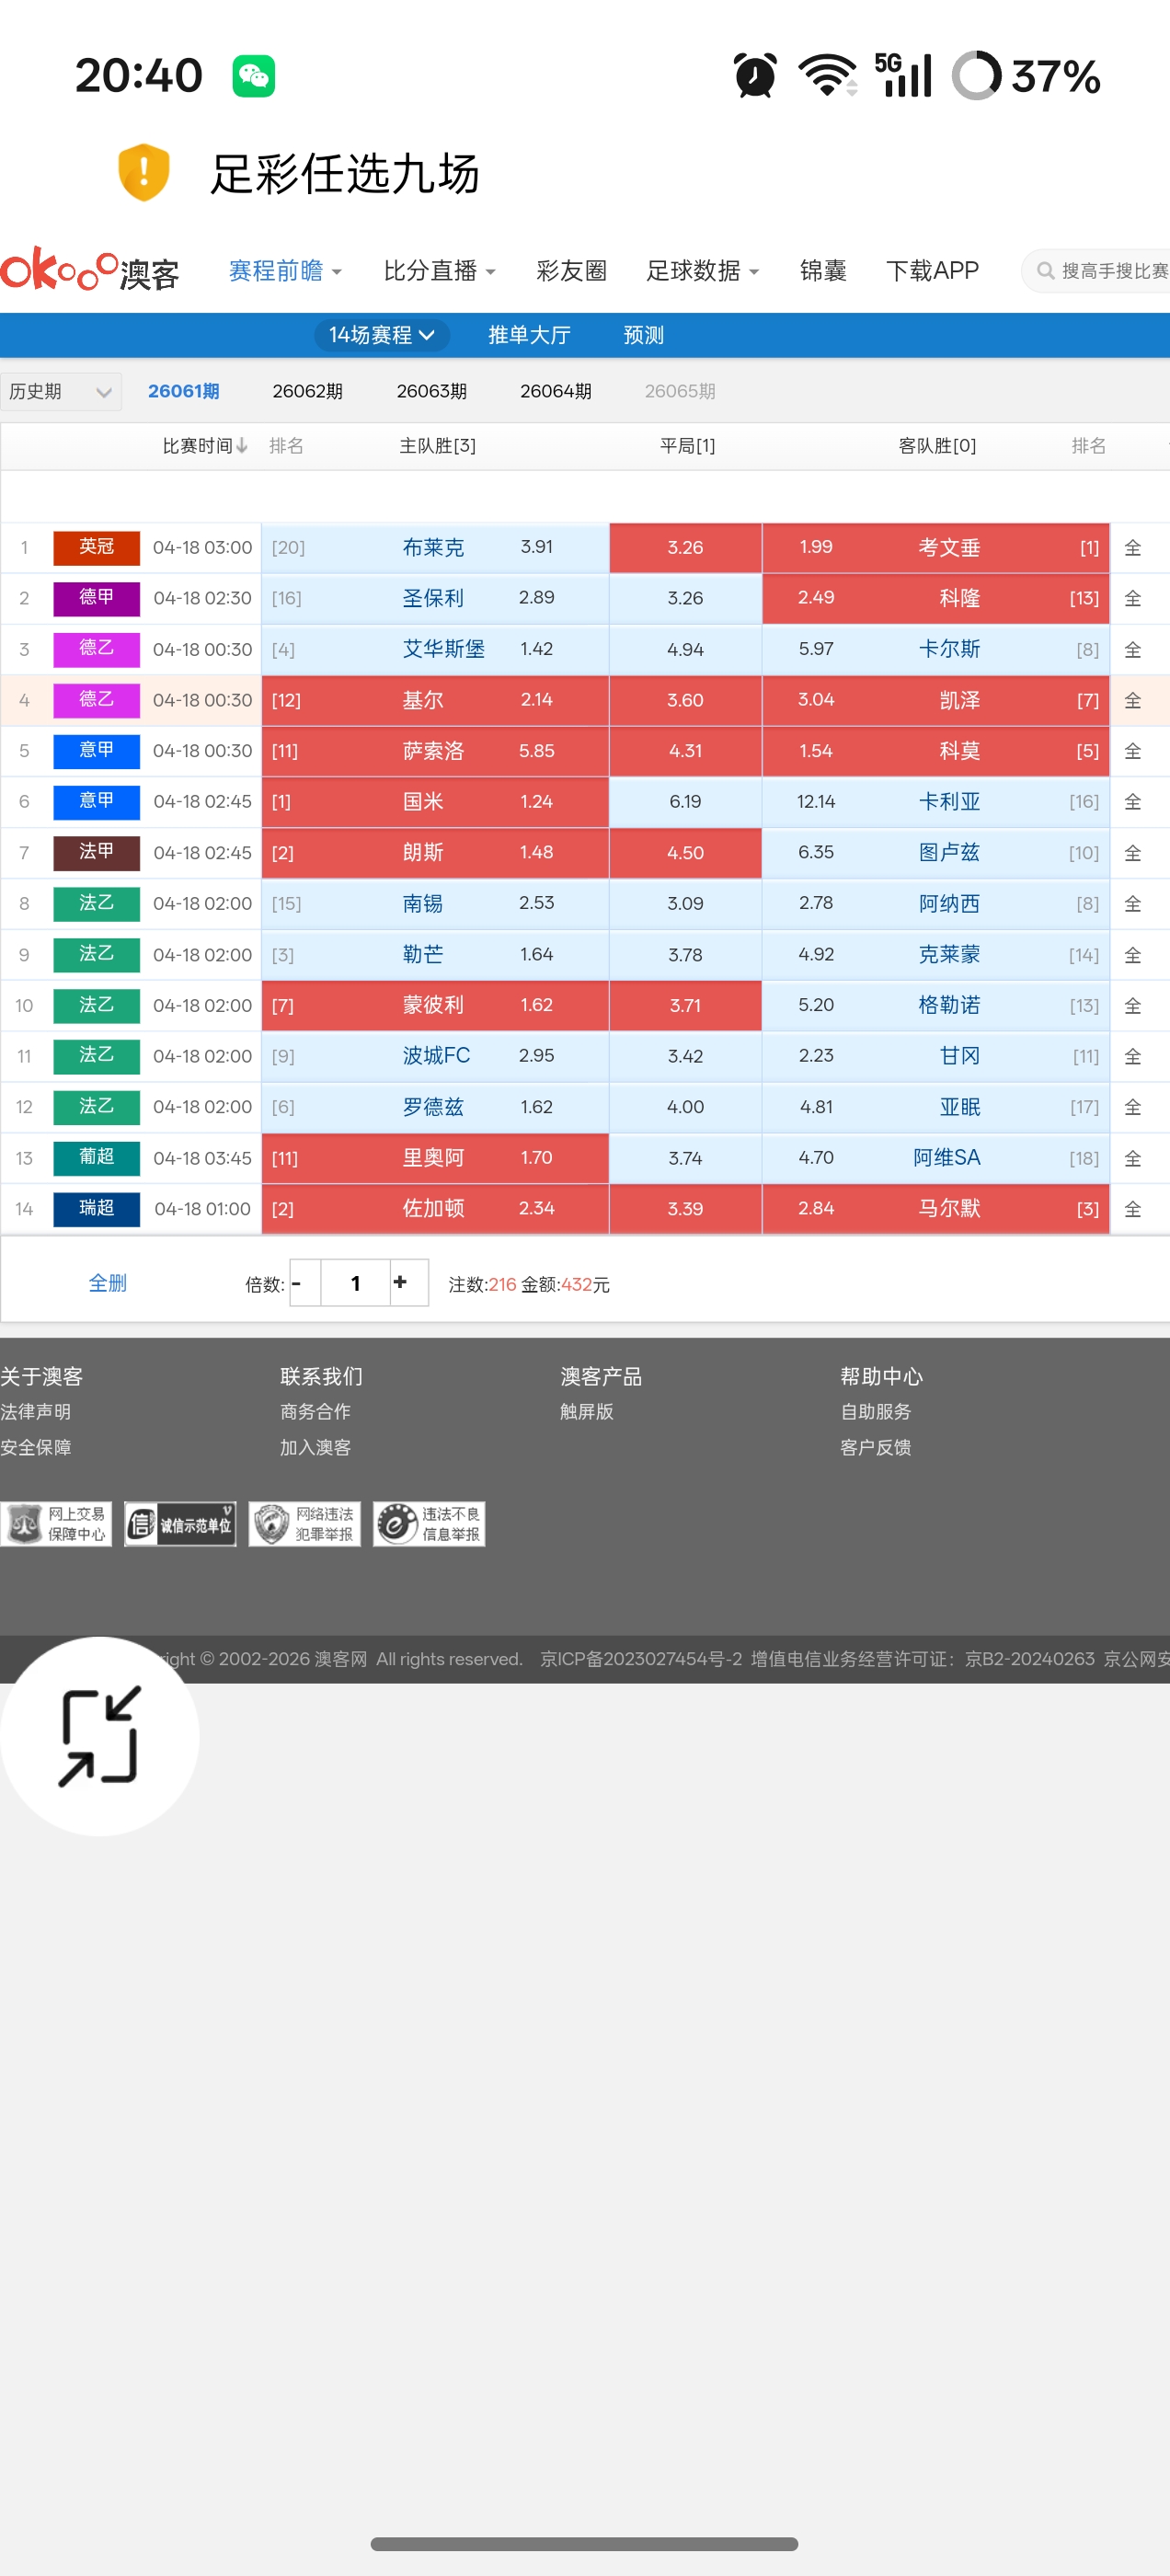Click the 网上交易保障中心 badge
1170x2576 pixels.
tap(56, 1524)
